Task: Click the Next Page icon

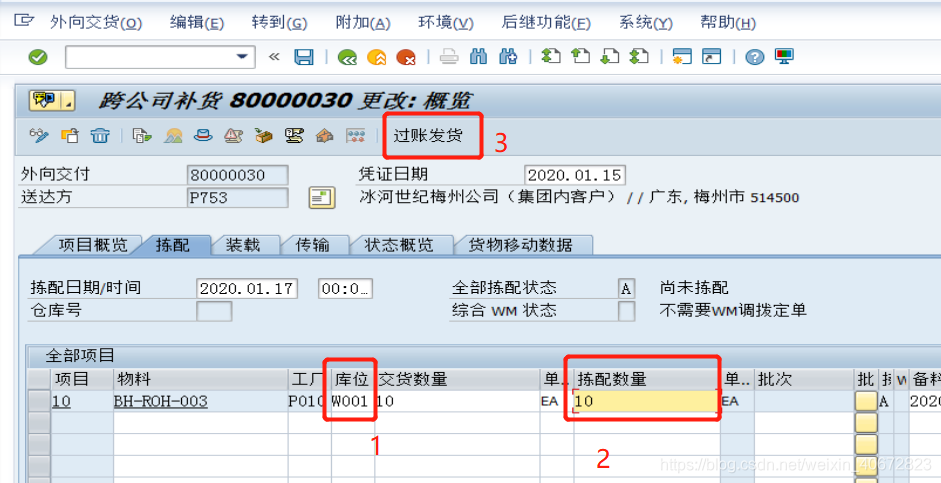Action: (610, 57)
